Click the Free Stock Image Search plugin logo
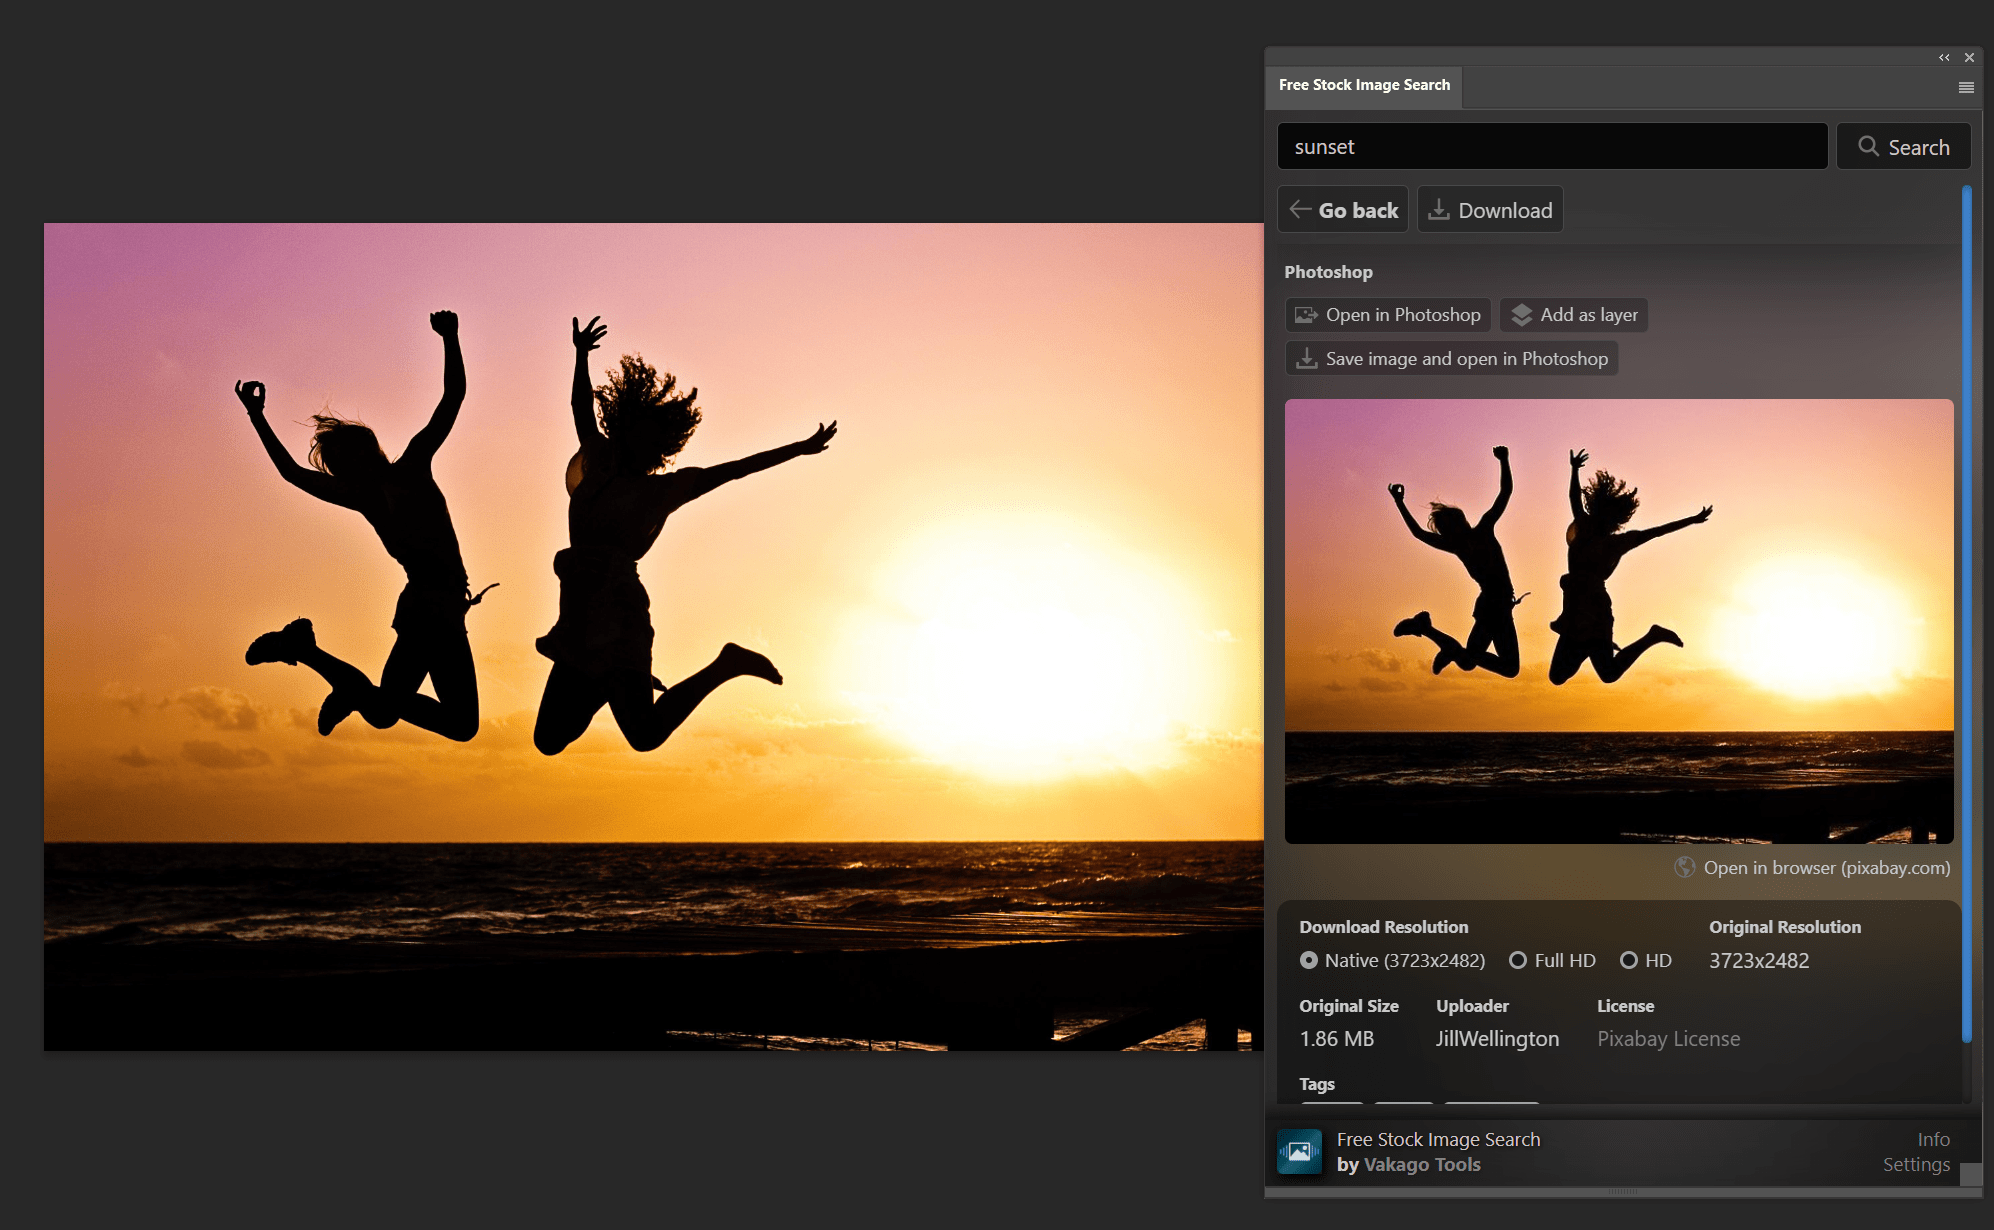Image resolution: width=1994 pixels, height=1230 pixels. [x=1298, y=1151]
